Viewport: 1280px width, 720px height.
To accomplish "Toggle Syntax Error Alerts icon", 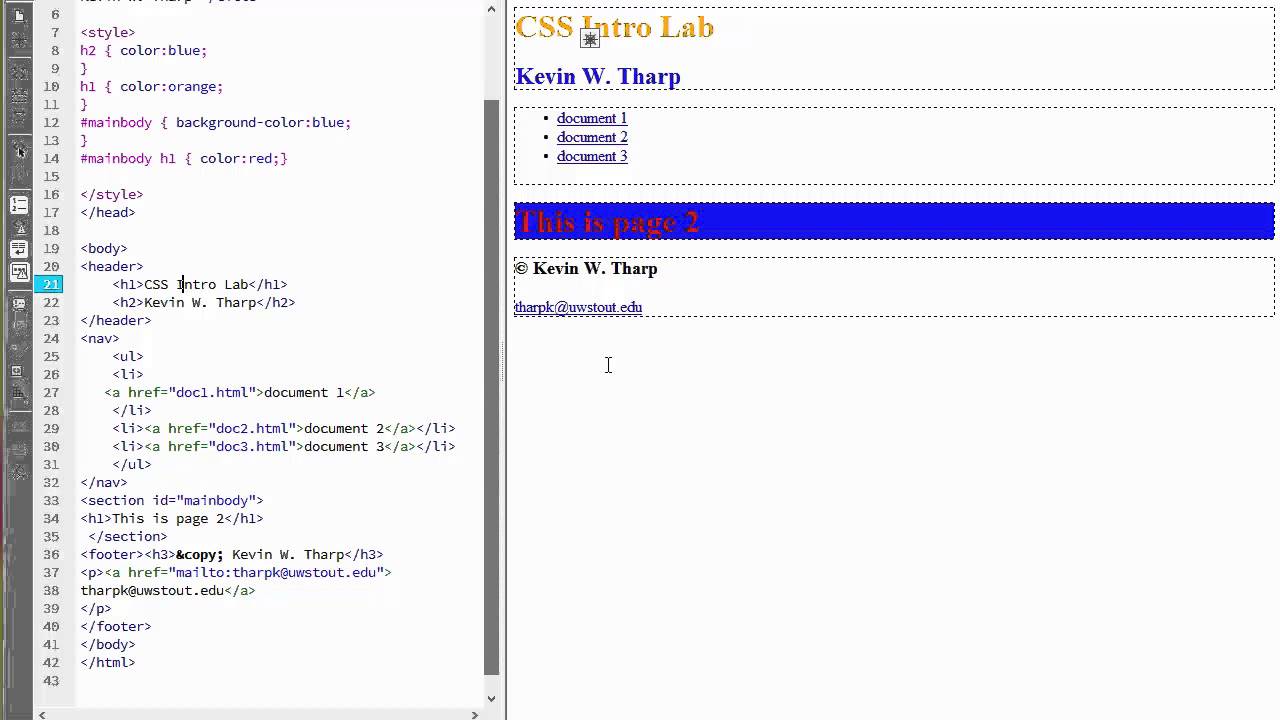I will [x=19, y=272].
